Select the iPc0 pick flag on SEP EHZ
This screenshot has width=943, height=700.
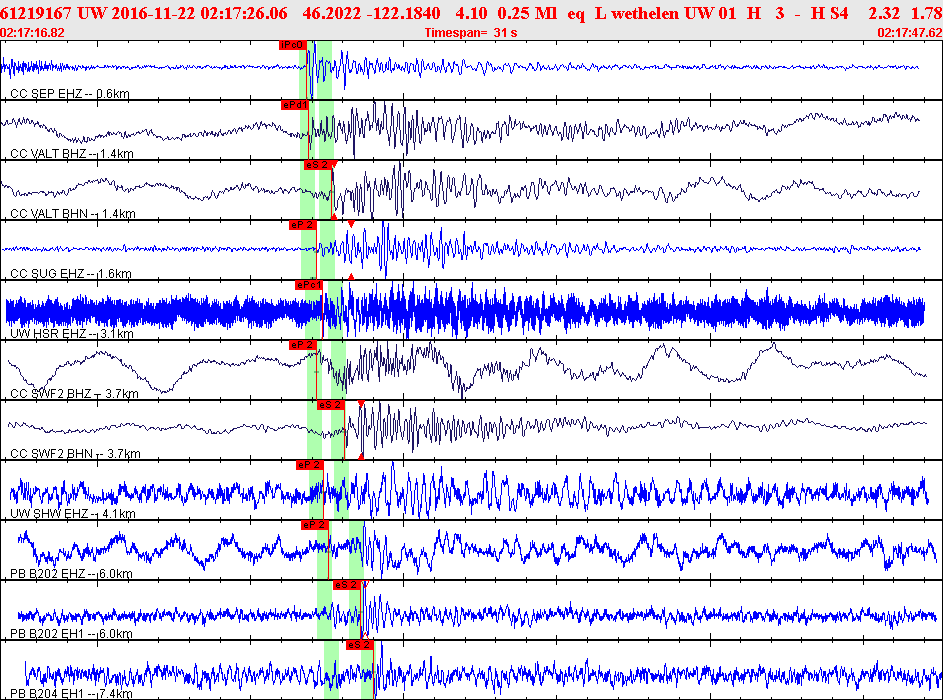click(293, 45)
